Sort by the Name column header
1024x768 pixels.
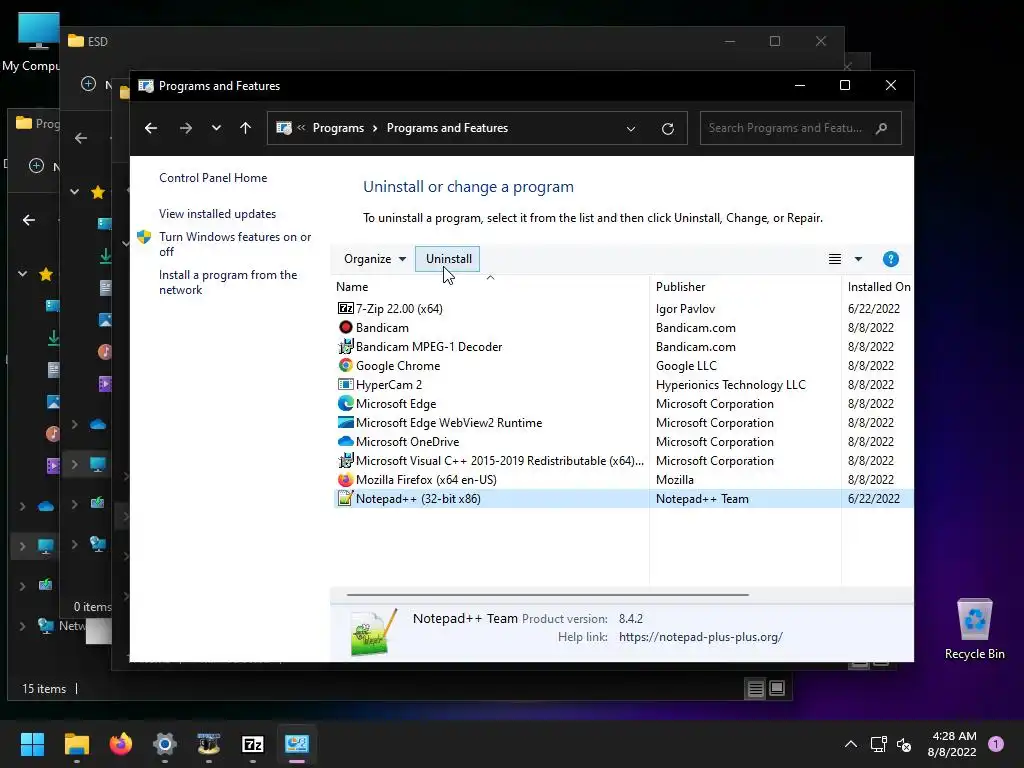(352, 287)
